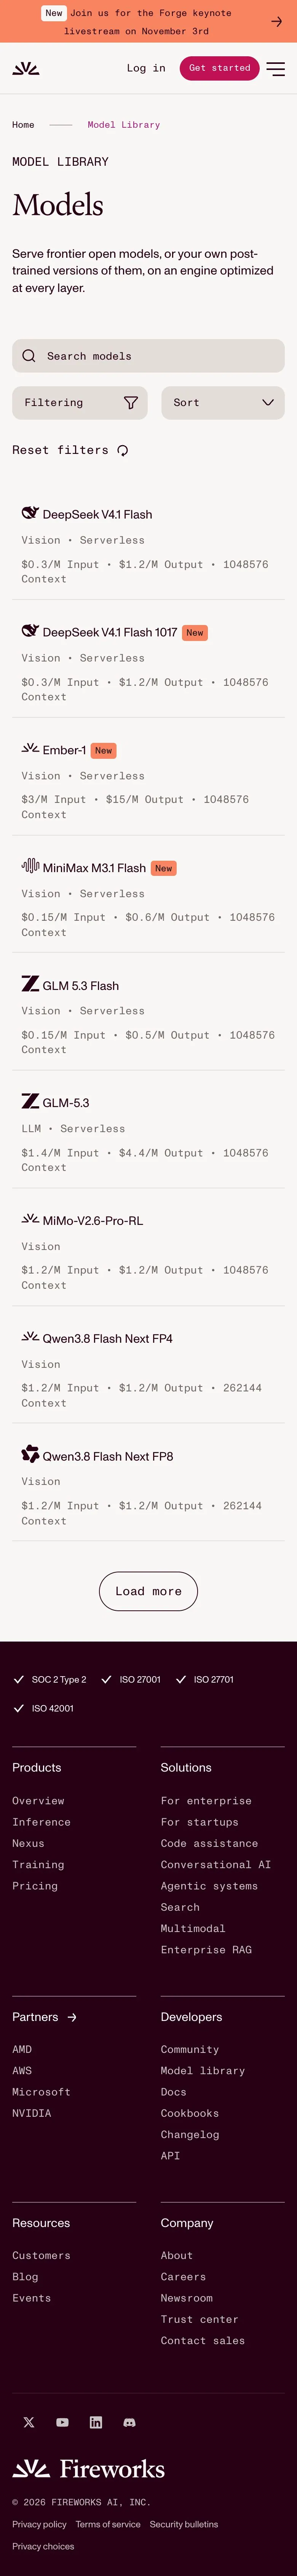Click the Partners arrow heading
The height and width of the screenshot is (2576, 297).
(45, 2017)
